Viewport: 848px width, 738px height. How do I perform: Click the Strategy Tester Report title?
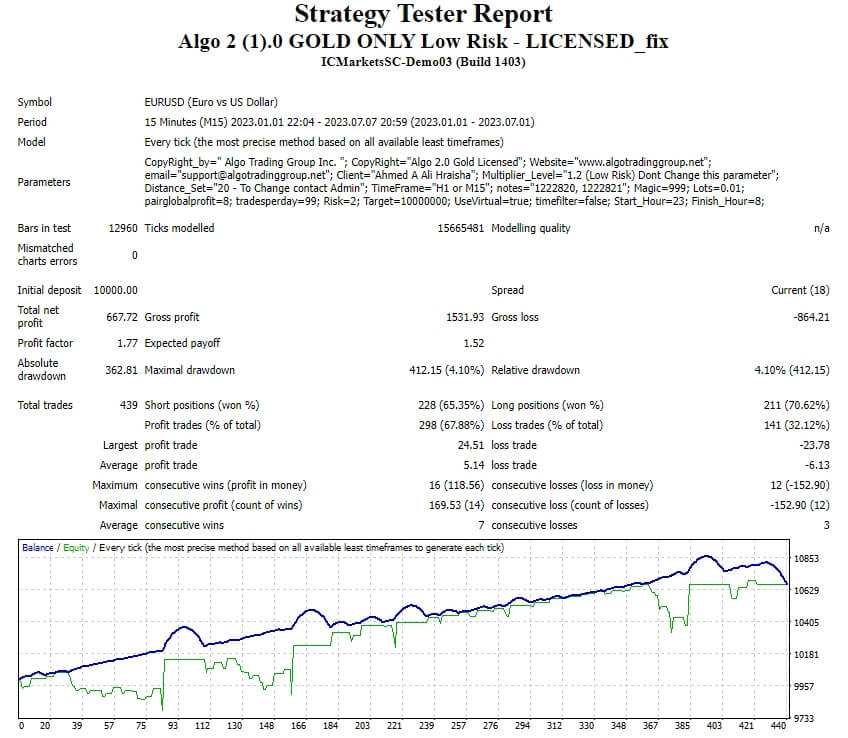click(x=424, y=14)
